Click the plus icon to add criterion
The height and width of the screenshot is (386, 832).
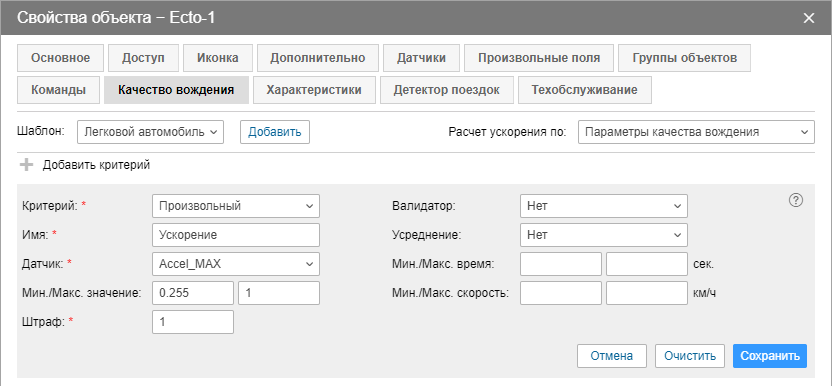(x=26, y=165)
